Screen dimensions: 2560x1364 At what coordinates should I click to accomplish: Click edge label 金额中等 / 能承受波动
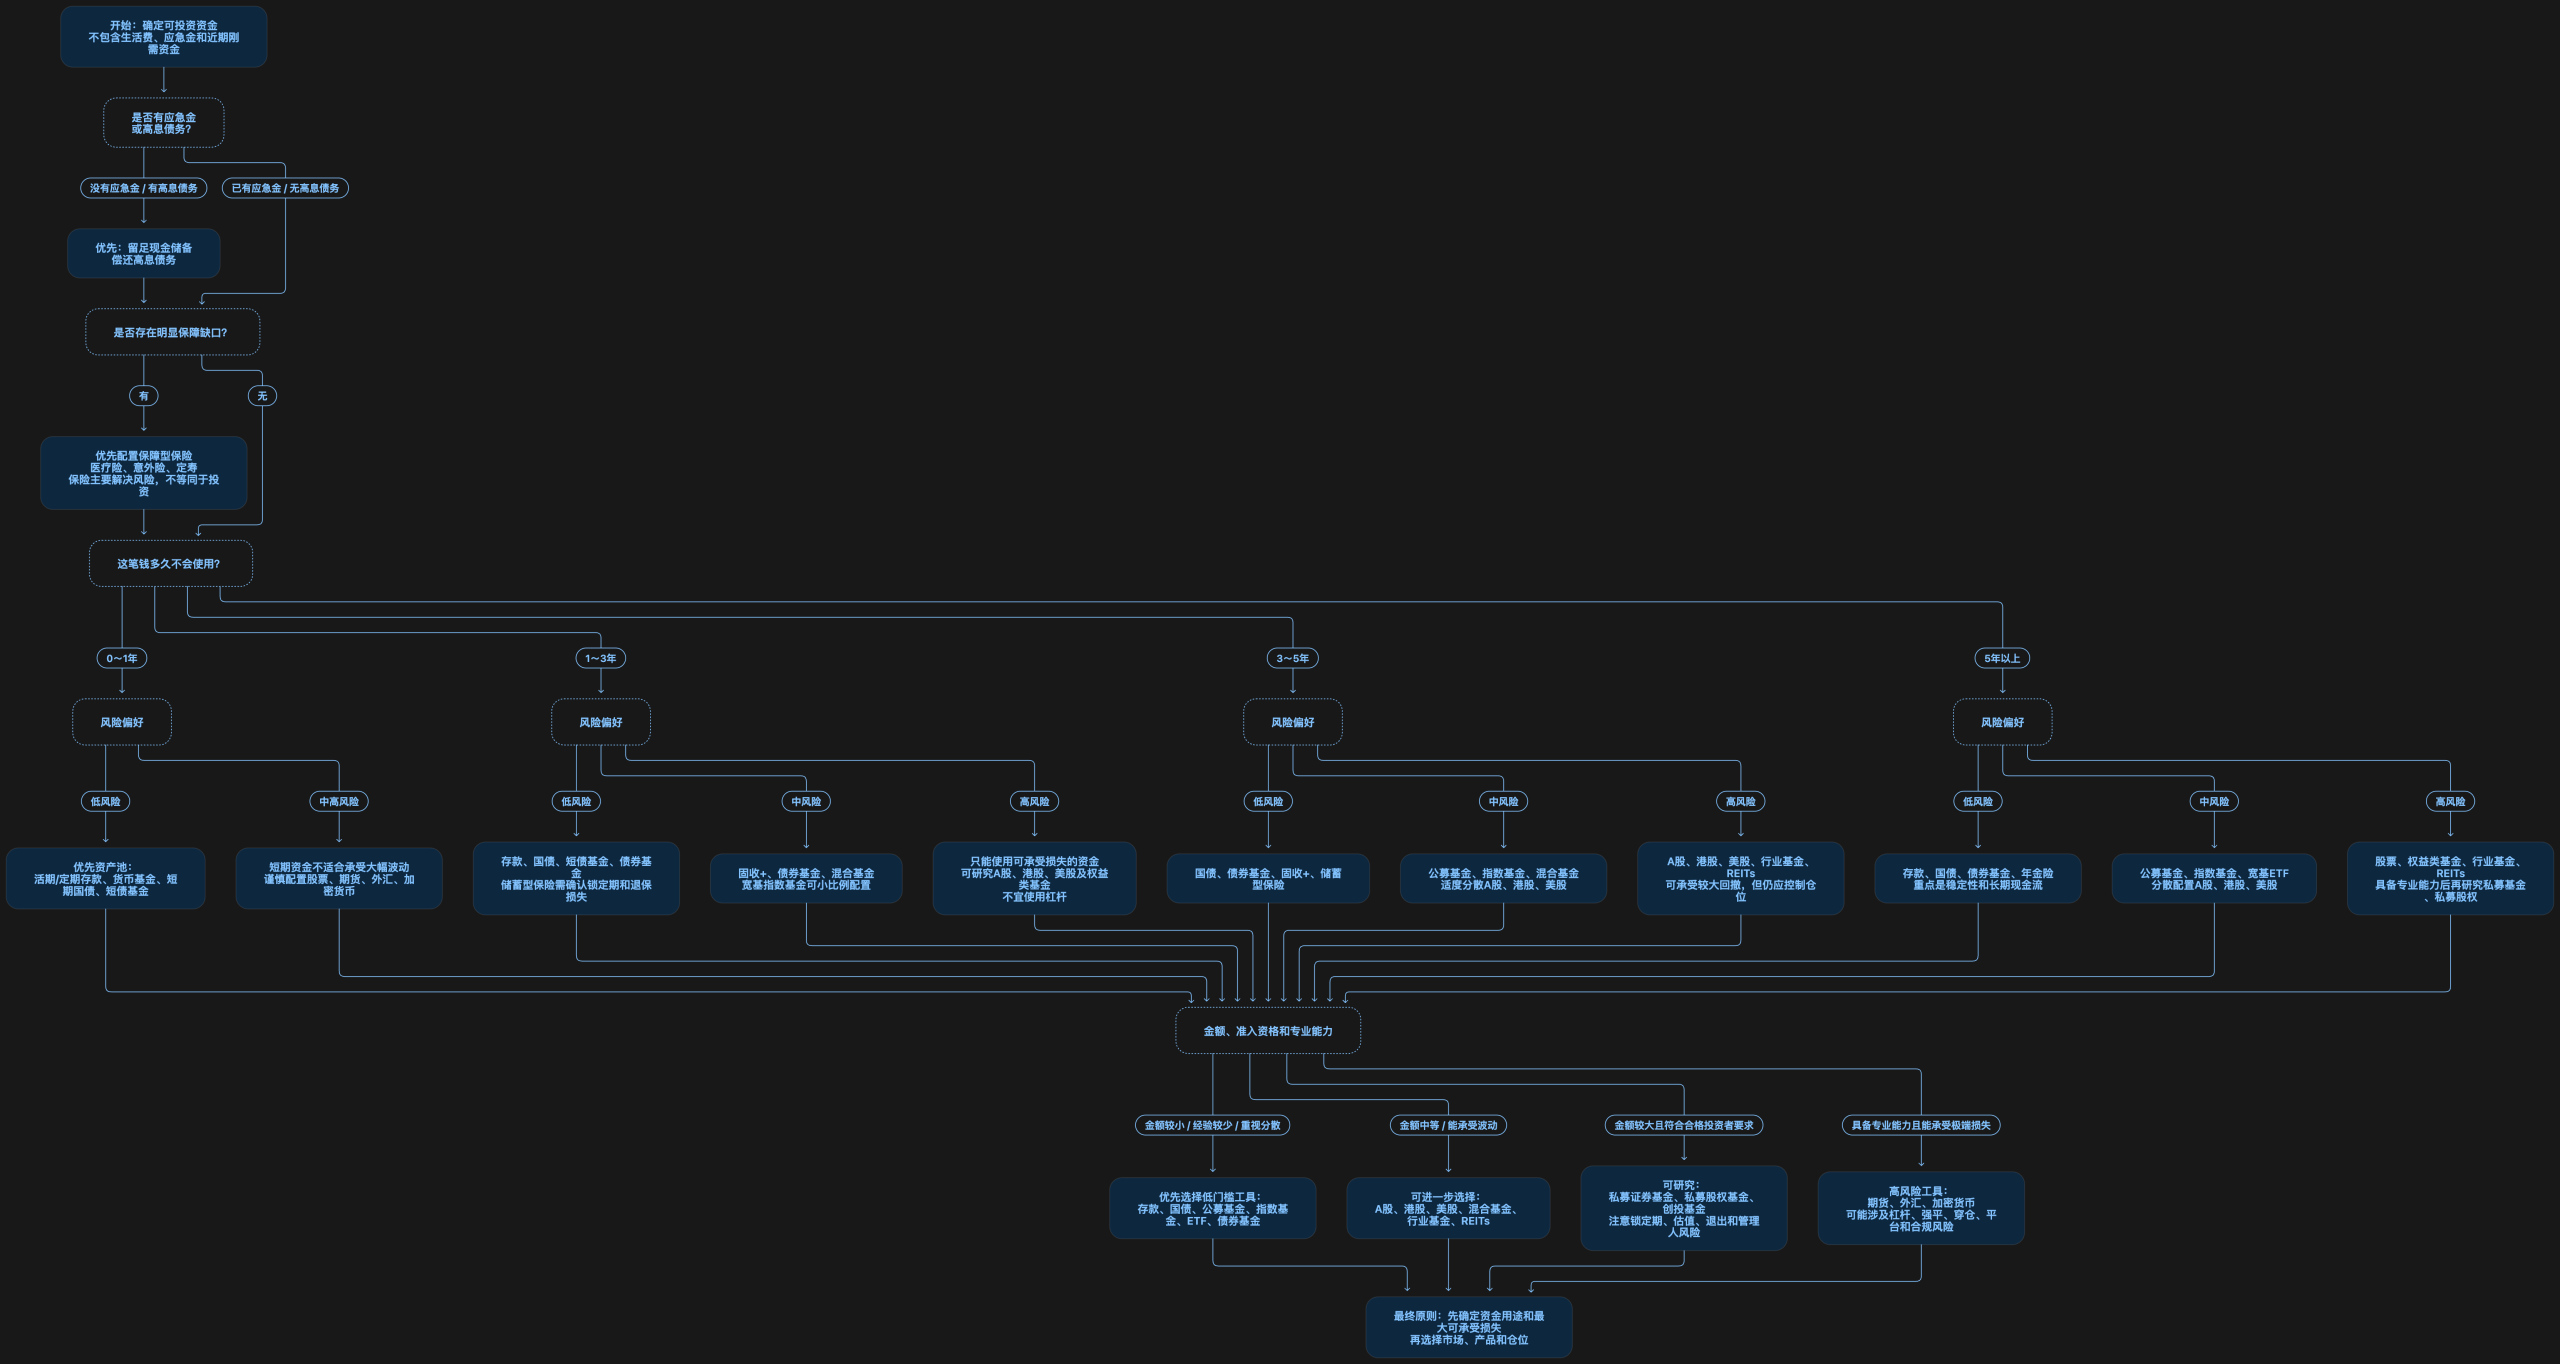tap(1448, 1125)
